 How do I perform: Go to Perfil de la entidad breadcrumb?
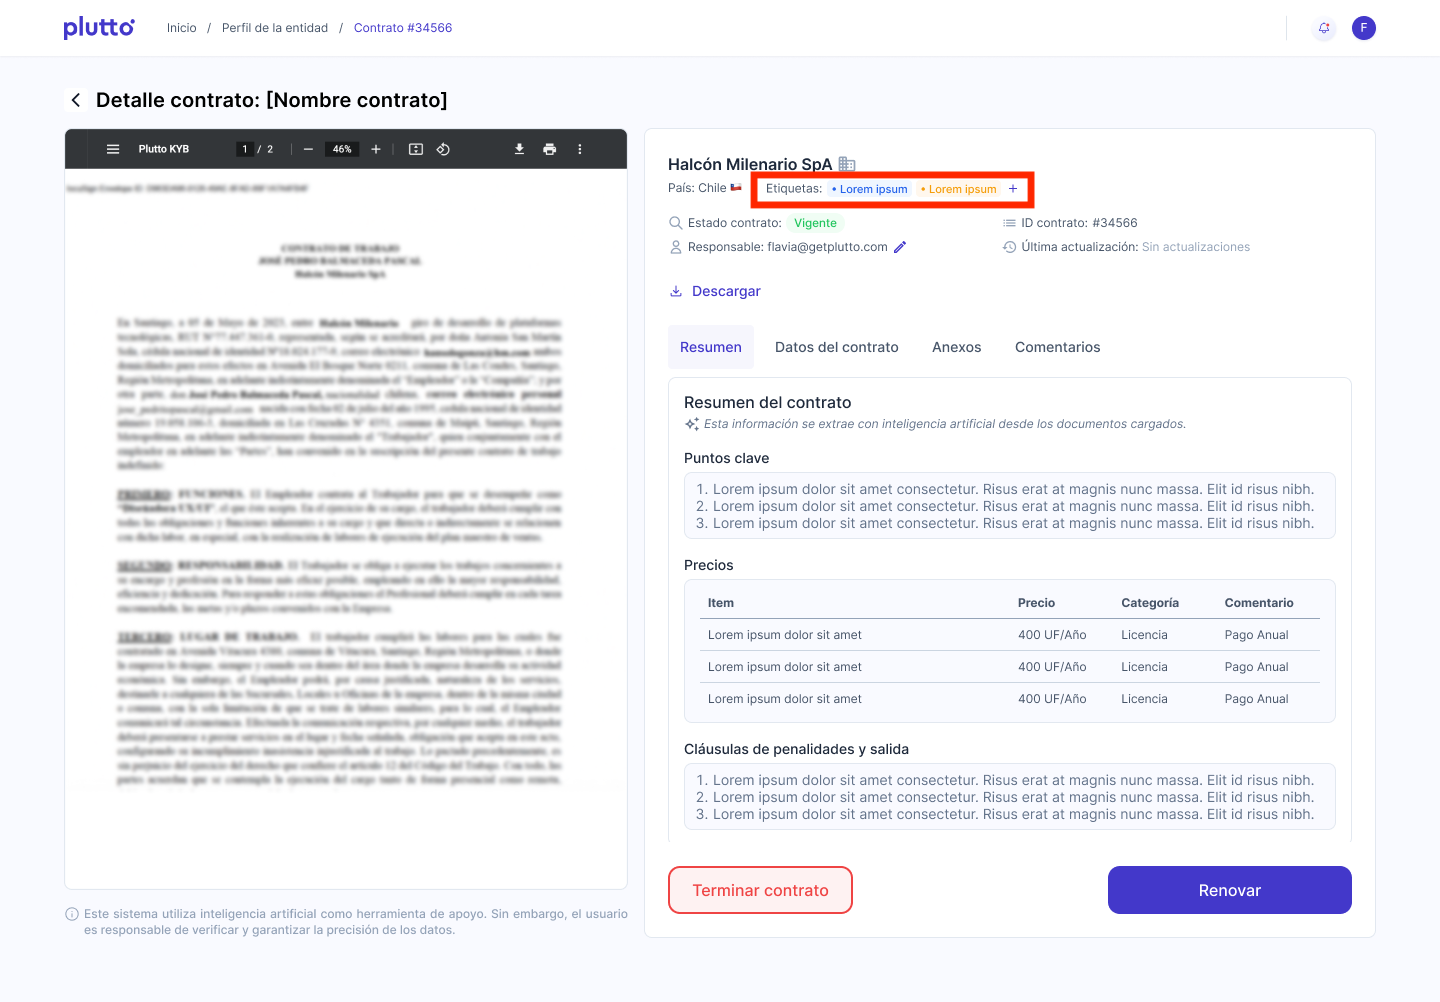[275, 28]
